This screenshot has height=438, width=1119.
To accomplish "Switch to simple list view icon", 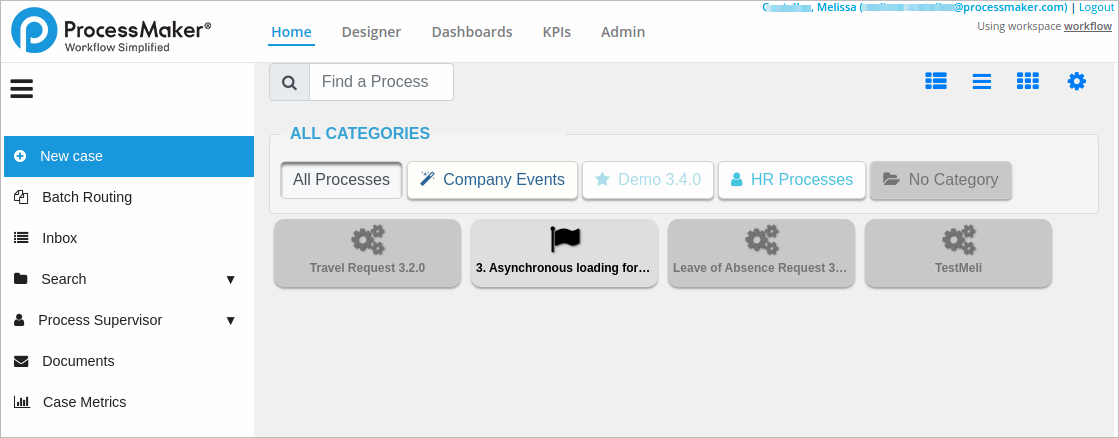I will 982,82.
